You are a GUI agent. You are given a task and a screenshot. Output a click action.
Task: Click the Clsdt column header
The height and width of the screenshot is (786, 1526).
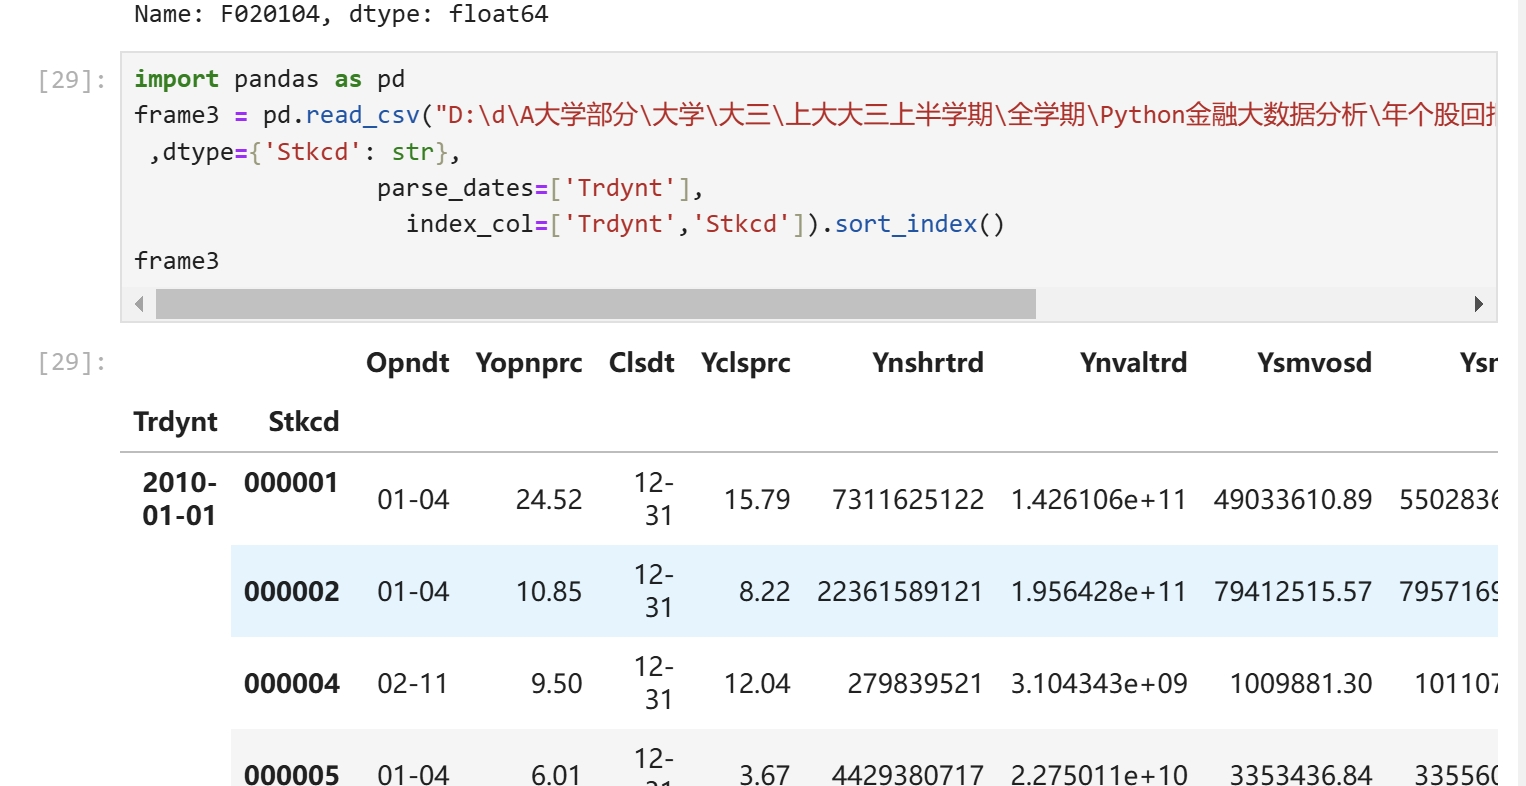641,363
